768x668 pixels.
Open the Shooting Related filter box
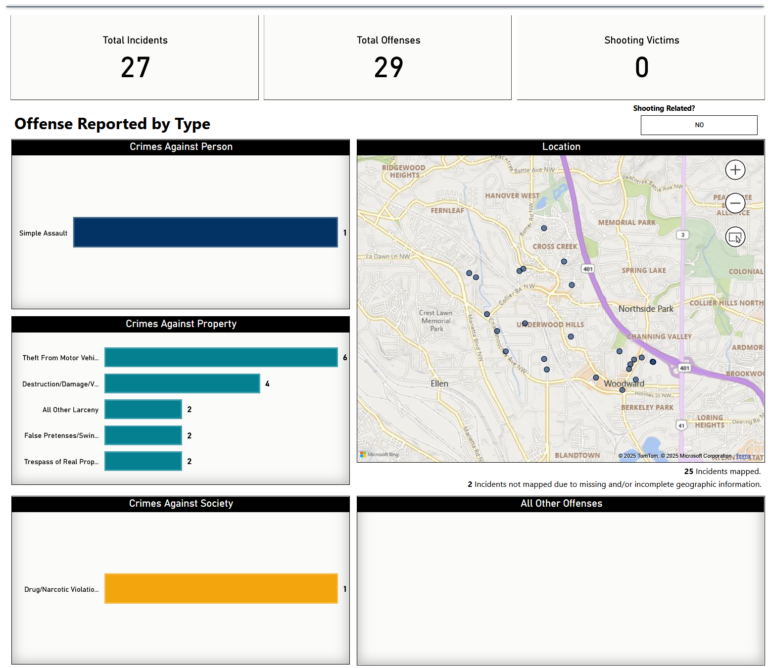699,125
